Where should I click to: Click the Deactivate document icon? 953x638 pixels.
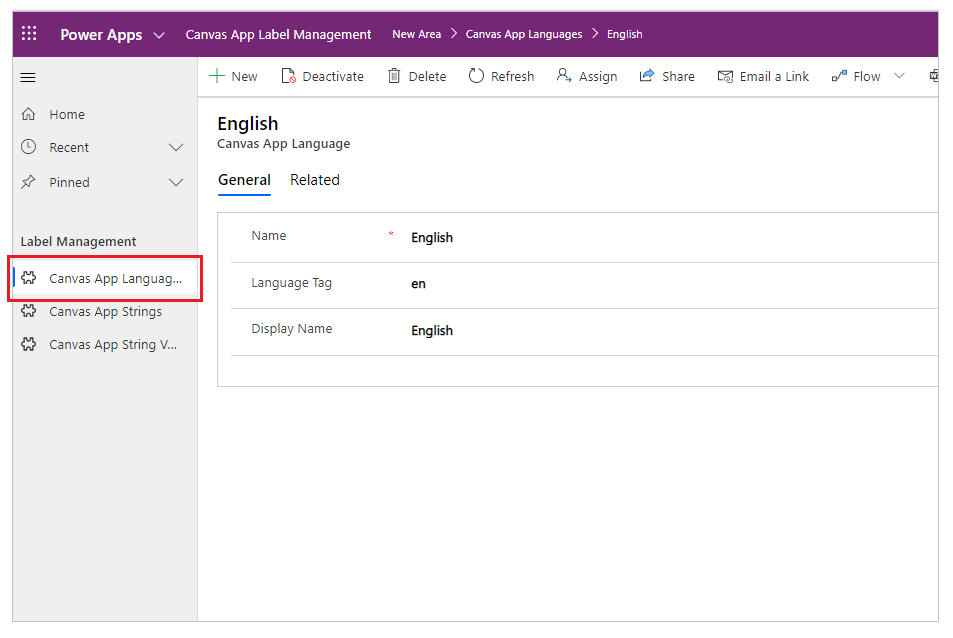click(289, 76)
